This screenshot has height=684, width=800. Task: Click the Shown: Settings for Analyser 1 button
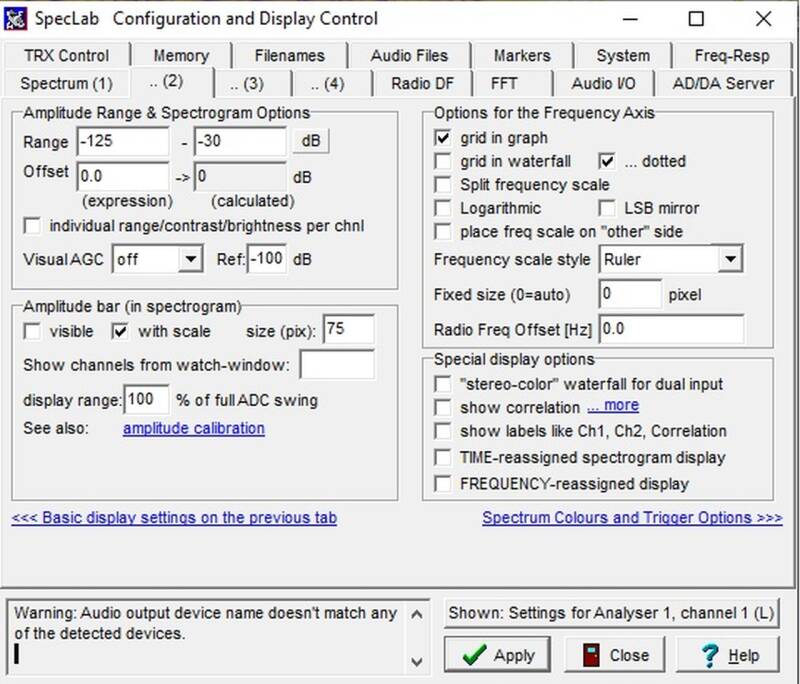click(x=612, y=613)
